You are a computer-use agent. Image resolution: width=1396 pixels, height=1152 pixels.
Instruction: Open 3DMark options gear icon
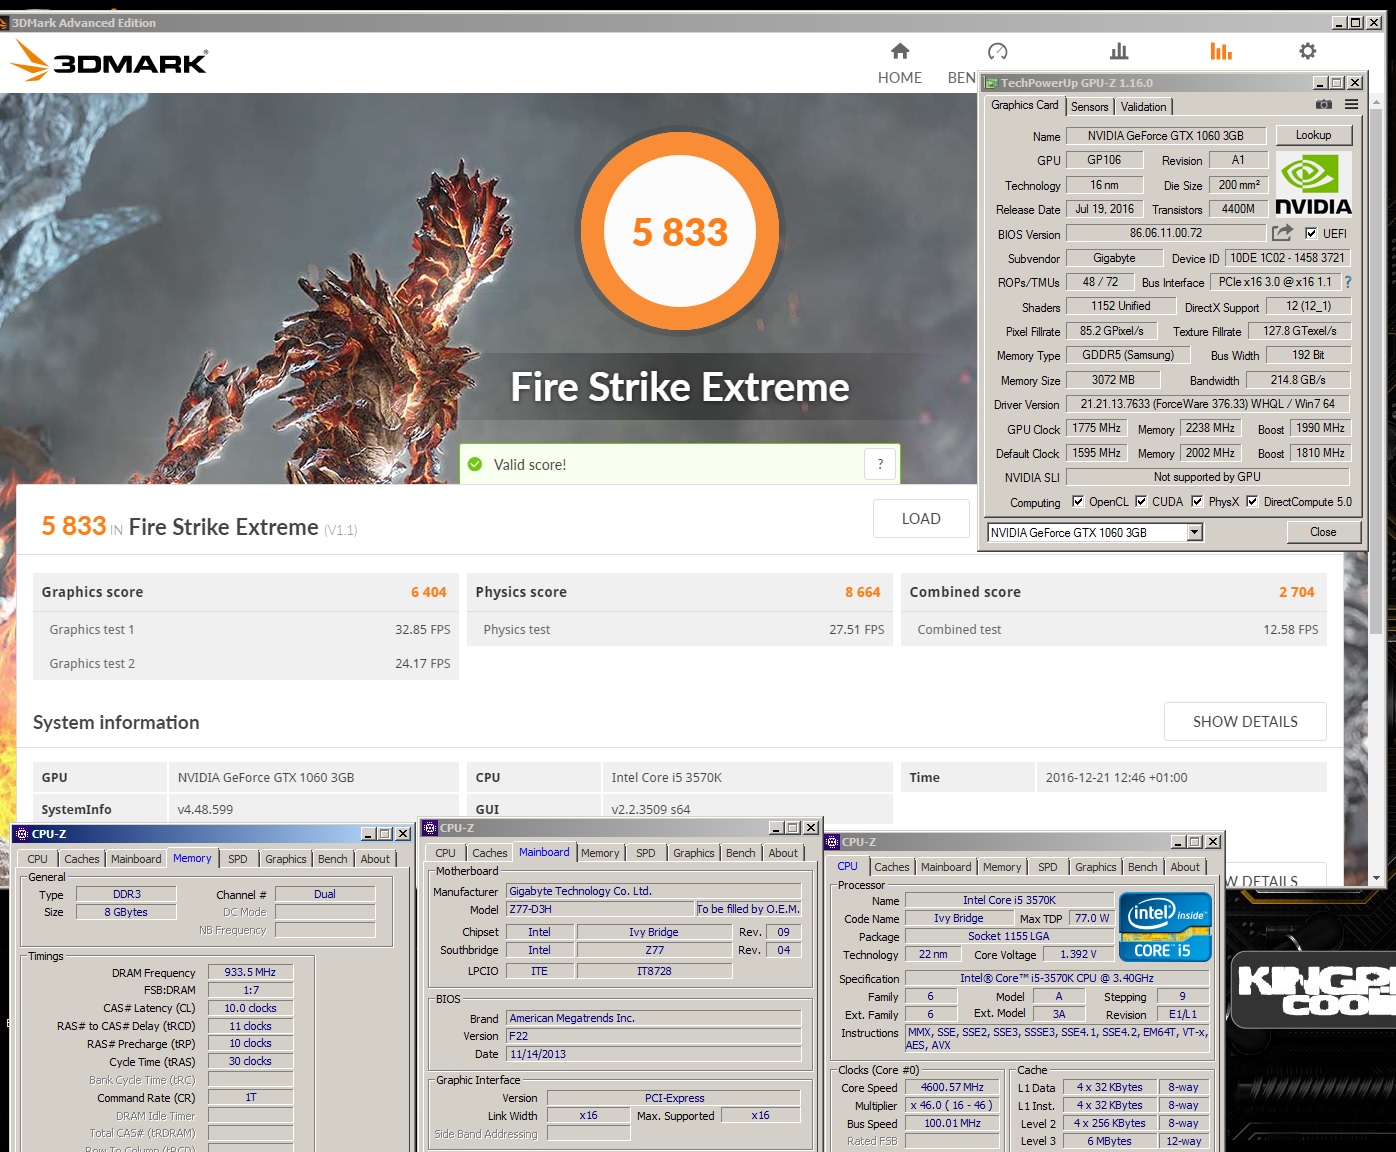pyautogui.click(x=1307, y=51)
